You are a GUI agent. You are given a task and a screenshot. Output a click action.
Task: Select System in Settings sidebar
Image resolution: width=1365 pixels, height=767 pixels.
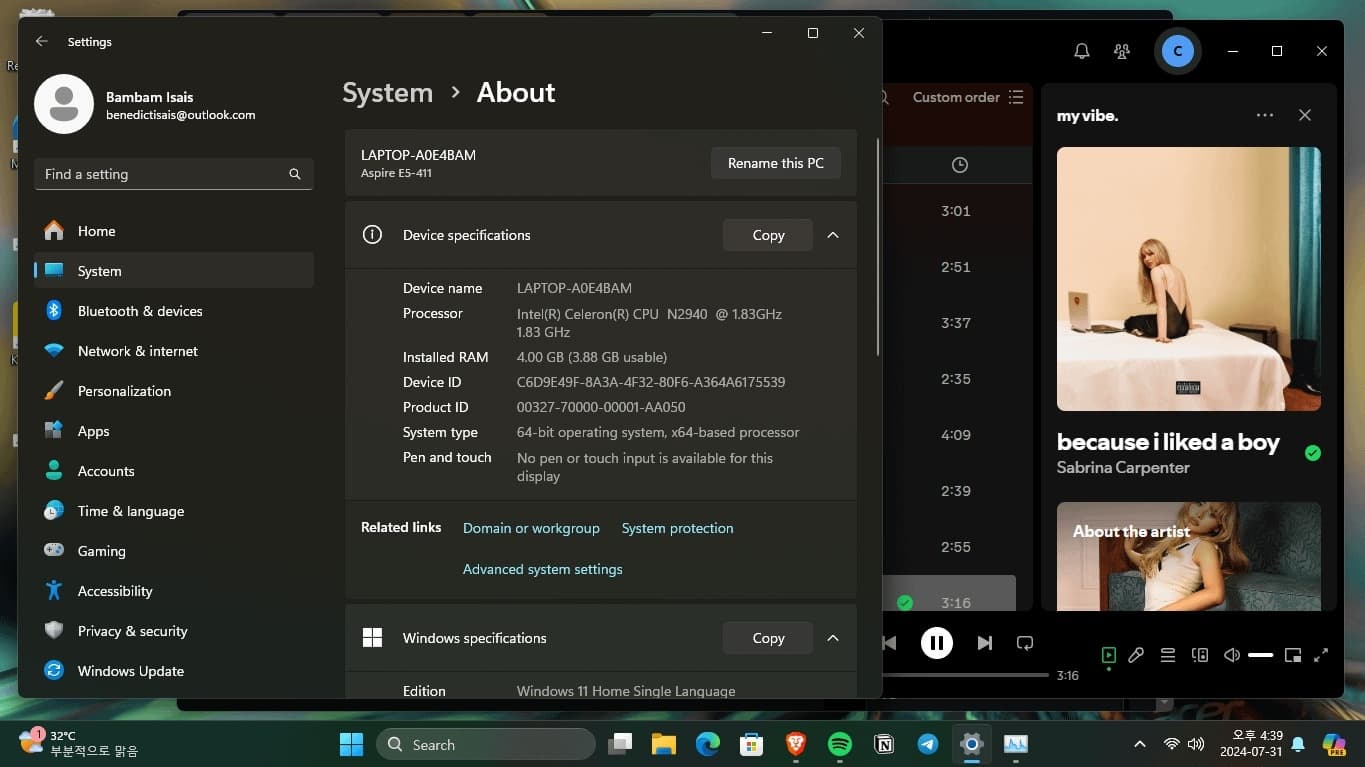173,271
